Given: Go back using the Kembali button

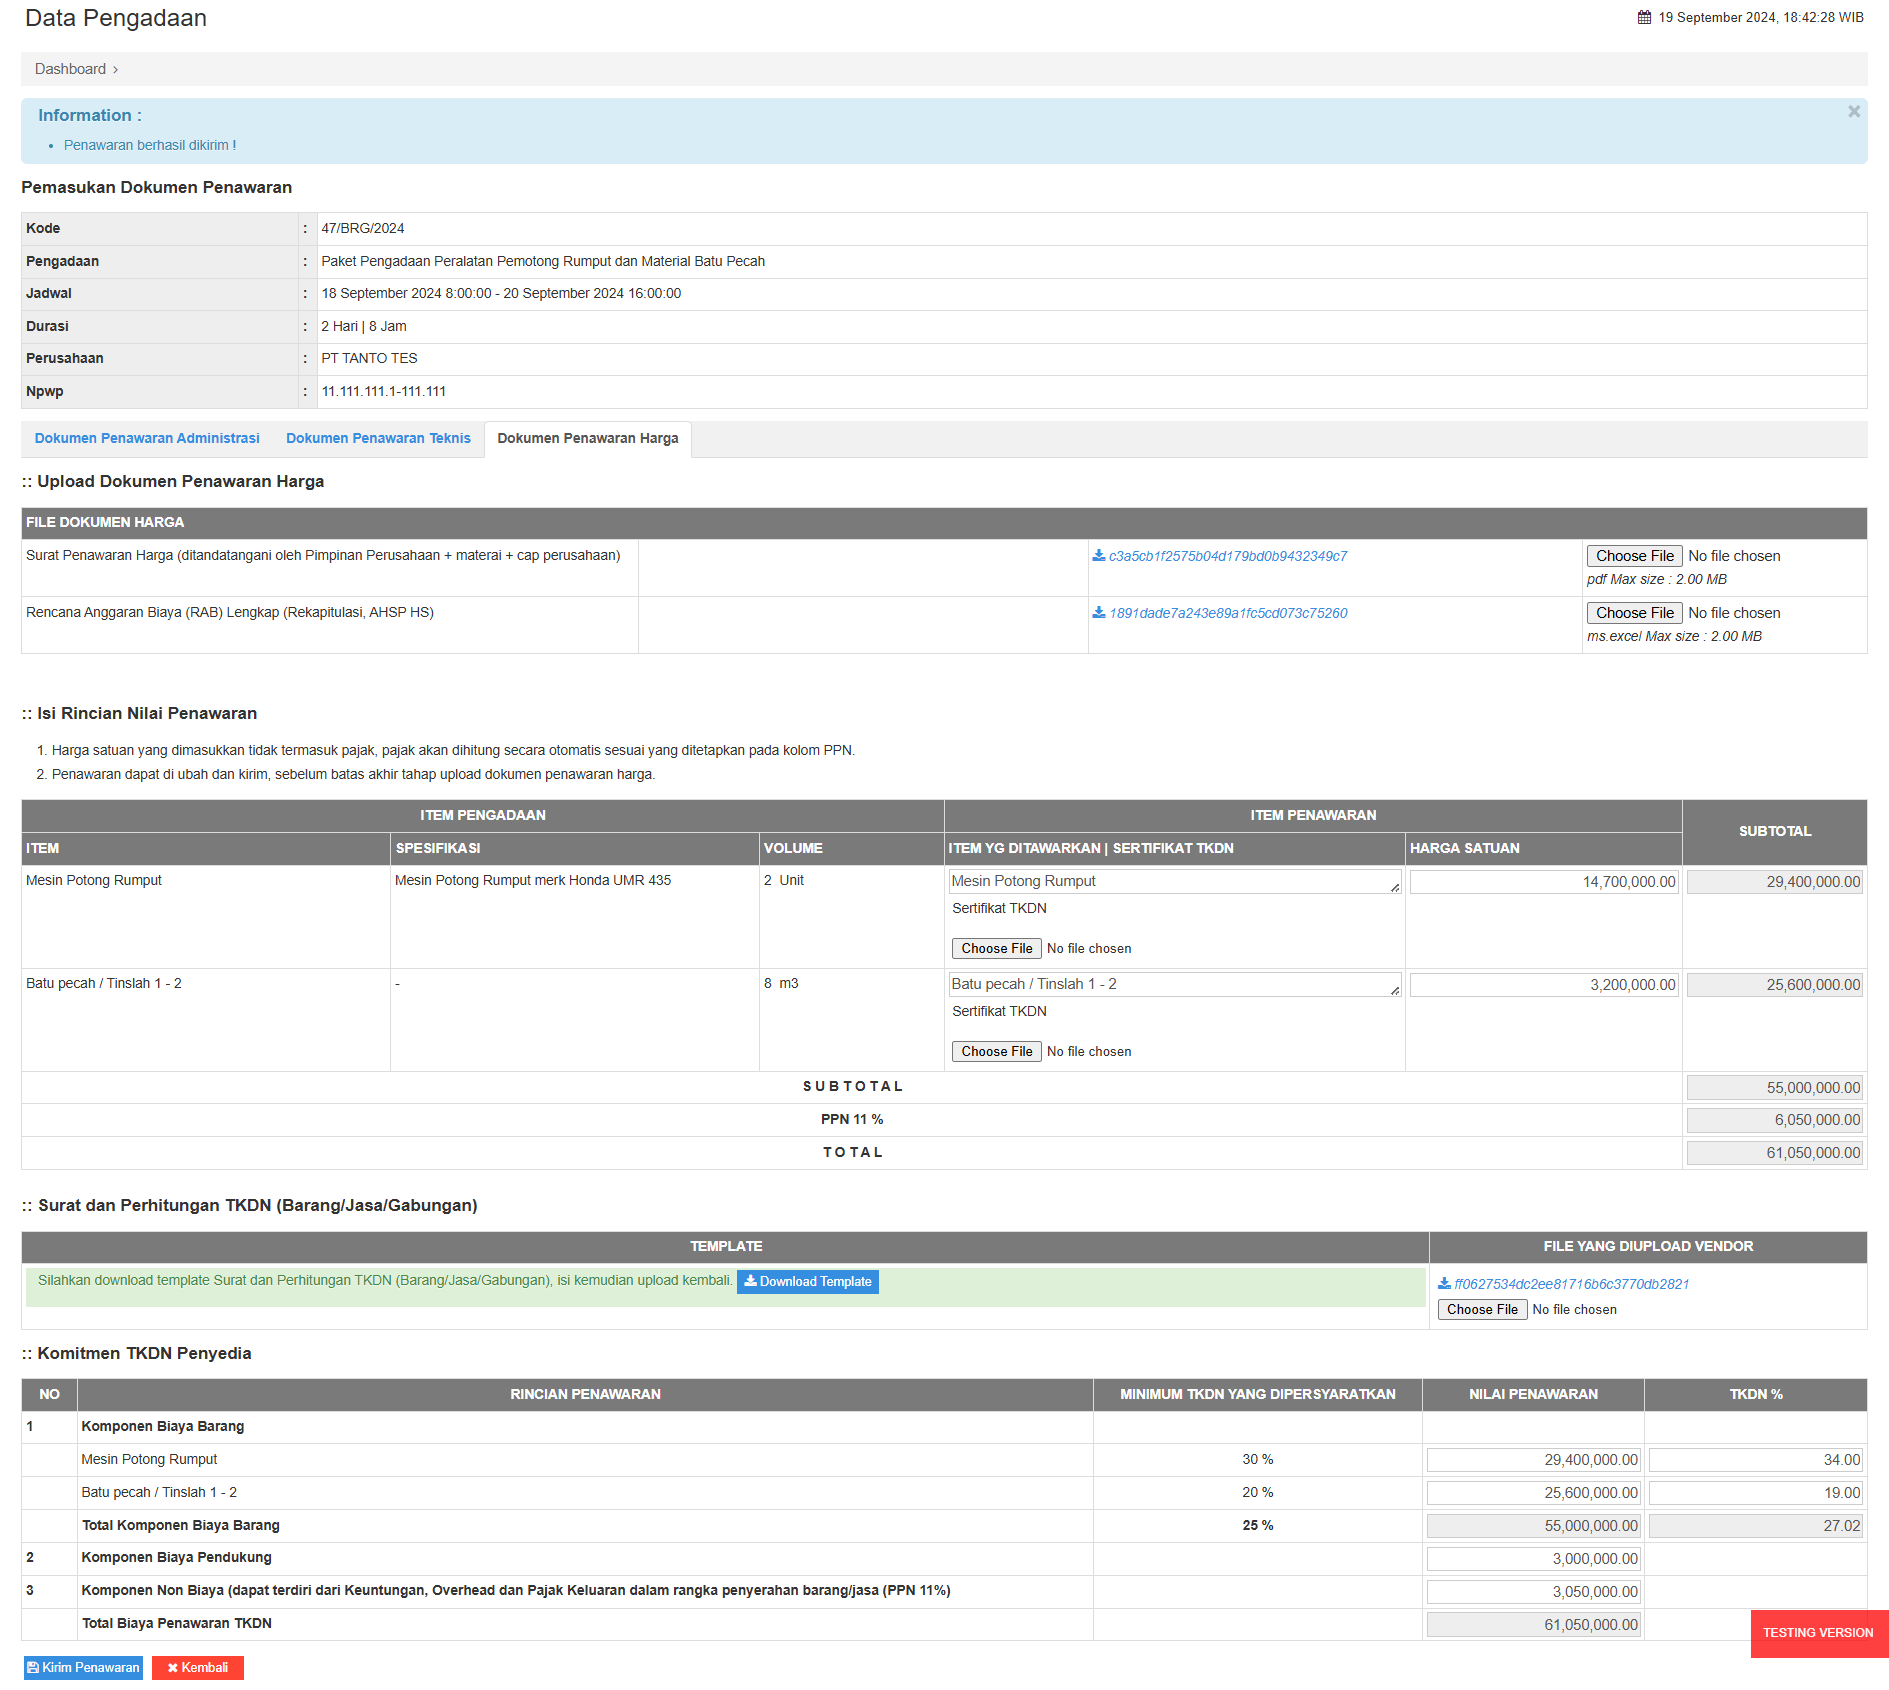Looking at the screenshot, I should click(x=198, y=1668).
